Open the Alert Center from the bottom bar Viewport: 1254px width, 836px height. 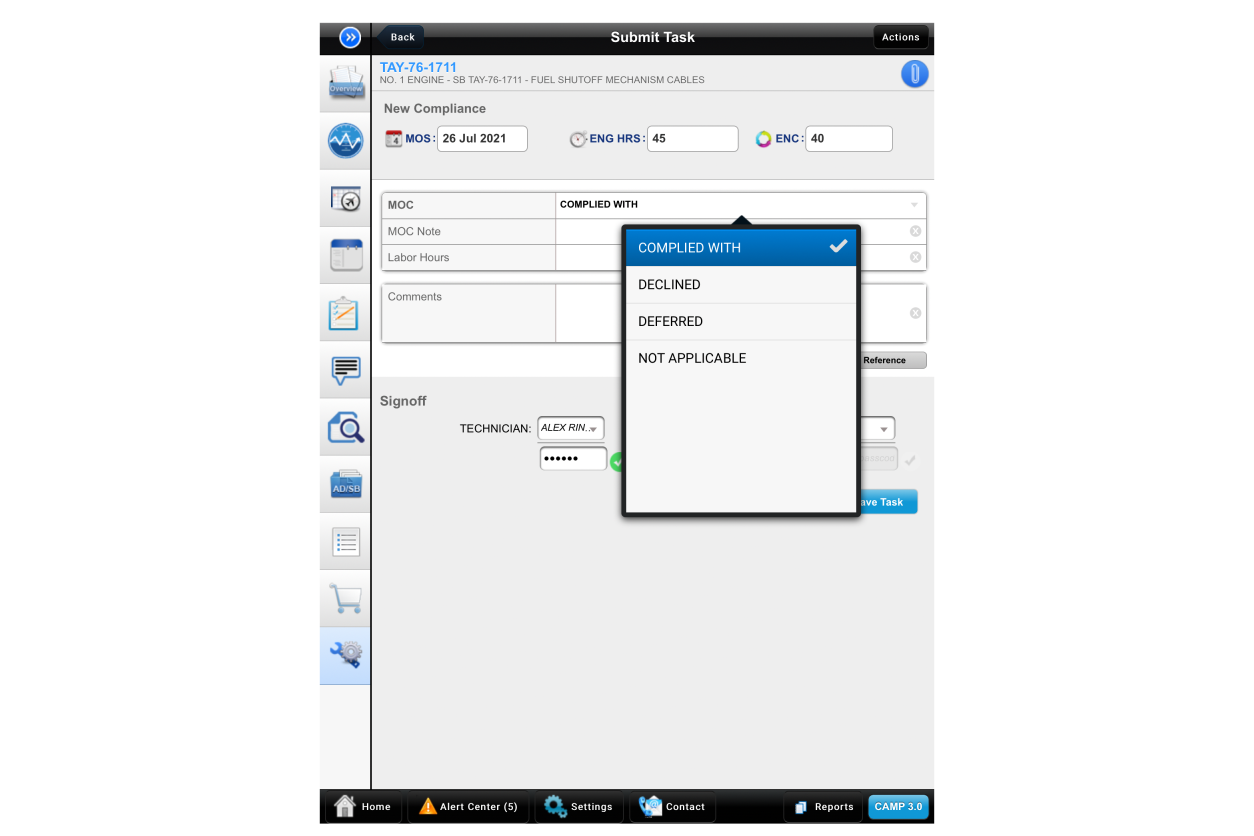click(x=467, y=807)
